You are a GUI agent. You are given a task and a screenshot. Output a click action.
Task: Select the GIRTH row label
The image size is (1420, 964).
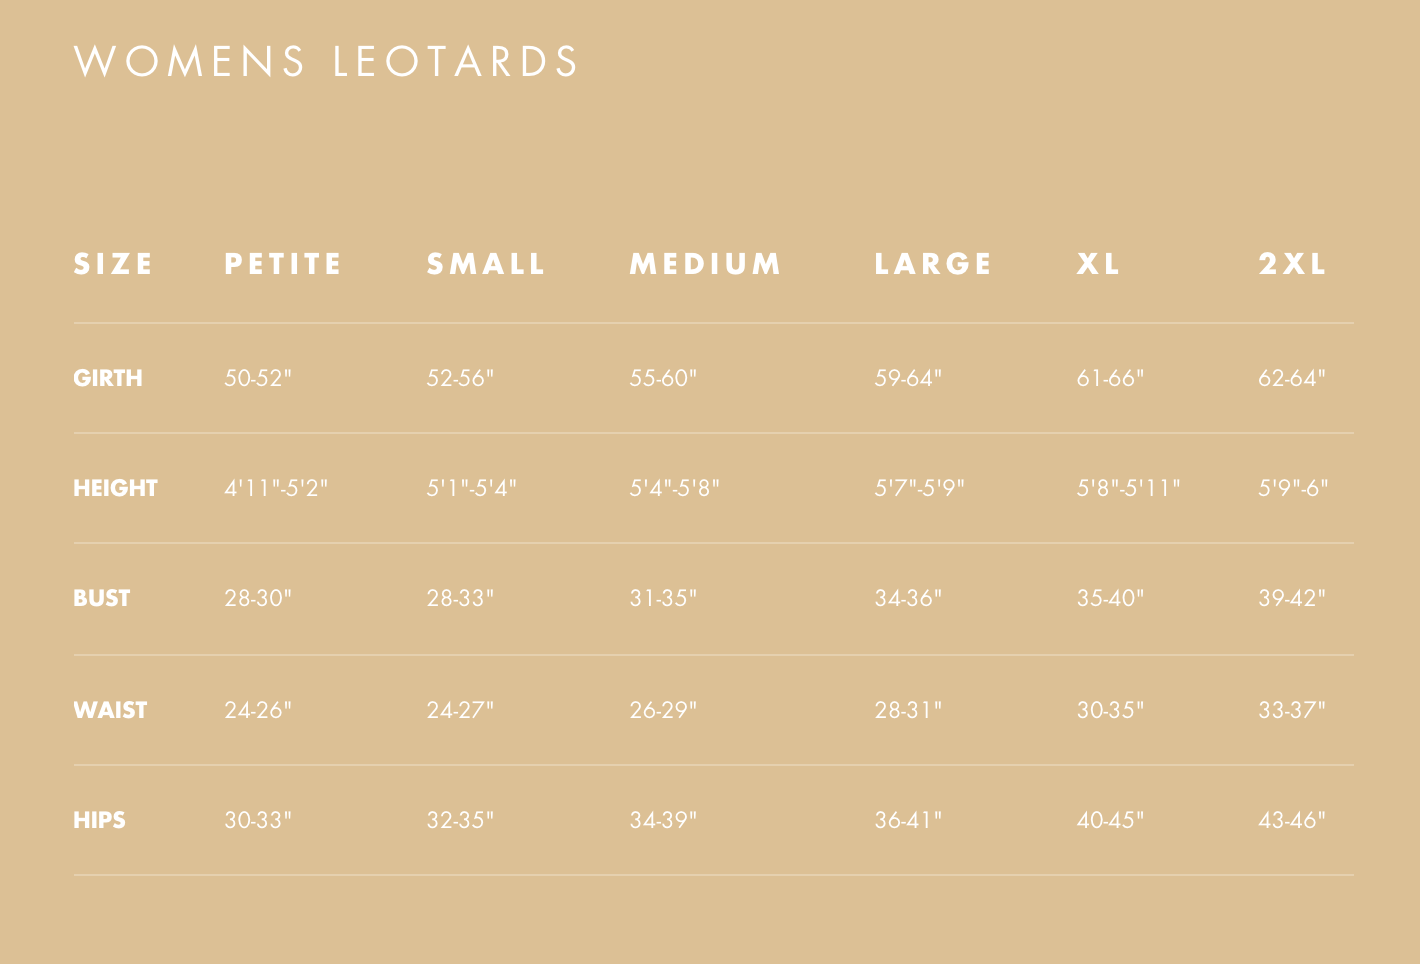pyautogui.click(x=108, y=378)
